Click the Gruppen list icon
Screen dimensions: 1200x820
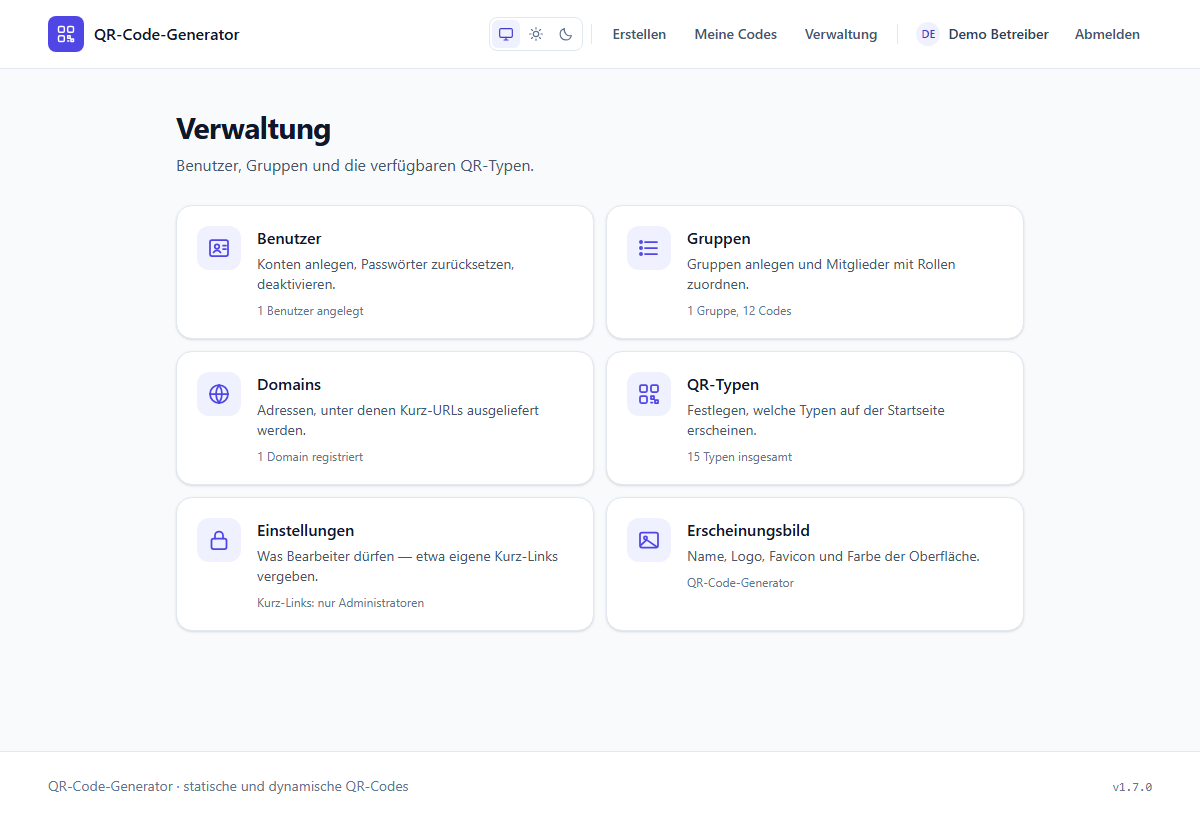pyautogui.click(x=649, y=248)
